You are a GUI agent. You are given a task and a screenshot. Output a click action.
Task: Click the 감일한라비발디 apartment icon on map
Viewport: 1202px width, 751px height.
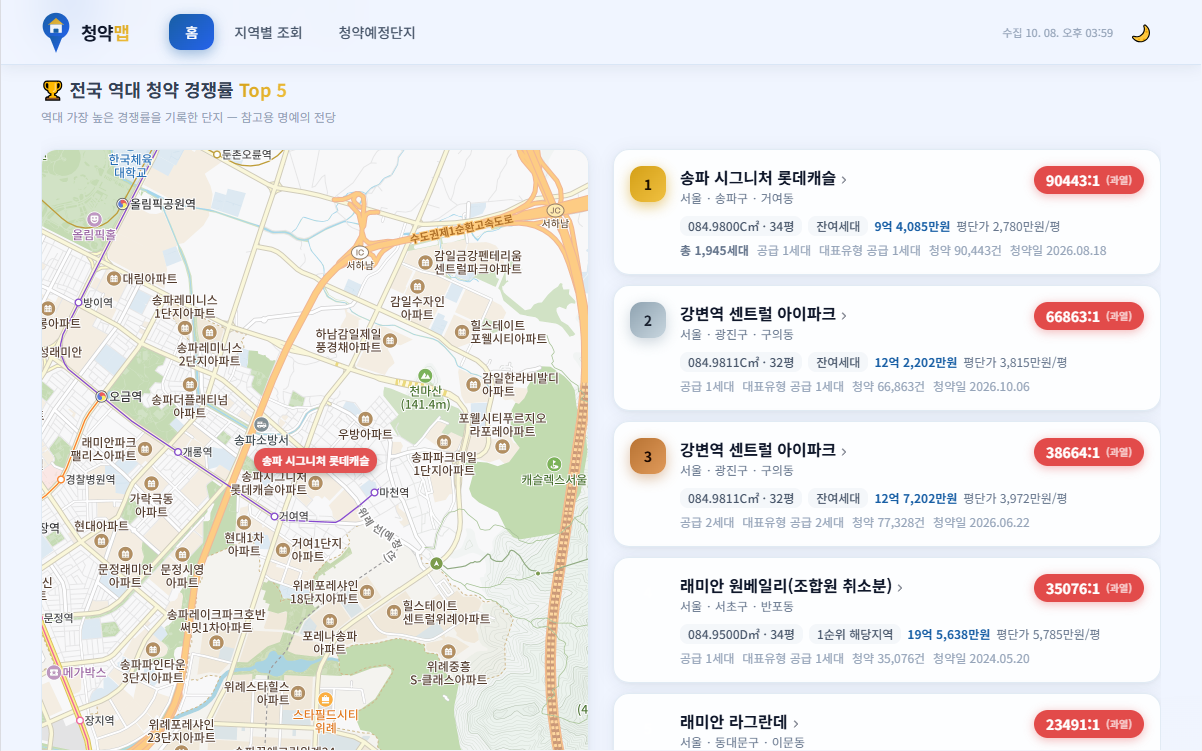(474, 383)
